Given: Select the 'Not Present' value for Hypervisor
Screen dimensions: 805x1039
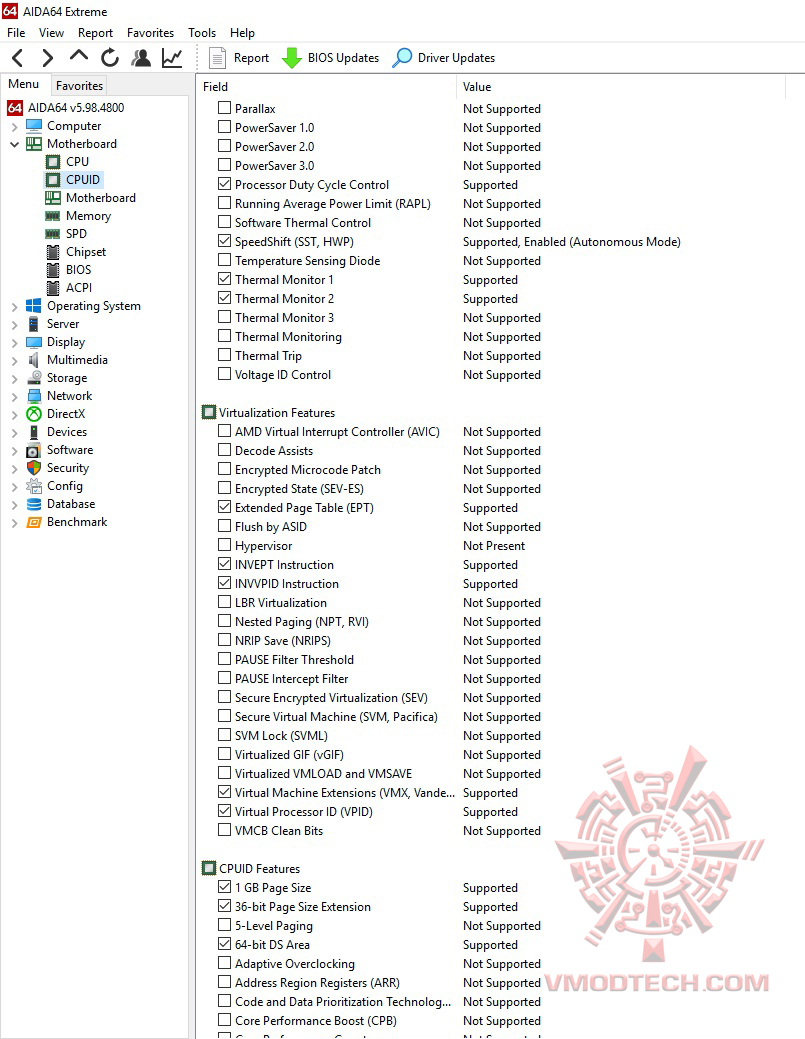Looking at the screenshot, I should [494, 546].
